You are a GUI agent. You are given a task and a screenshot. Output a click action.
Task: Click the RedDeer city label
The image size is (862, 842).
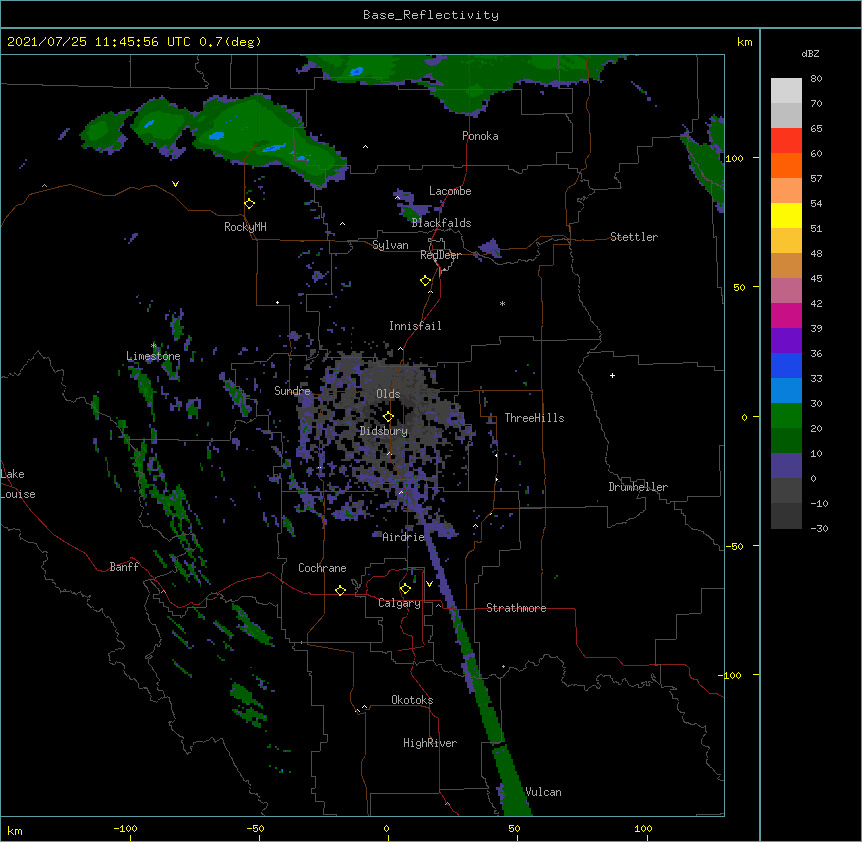click(440, 255)
